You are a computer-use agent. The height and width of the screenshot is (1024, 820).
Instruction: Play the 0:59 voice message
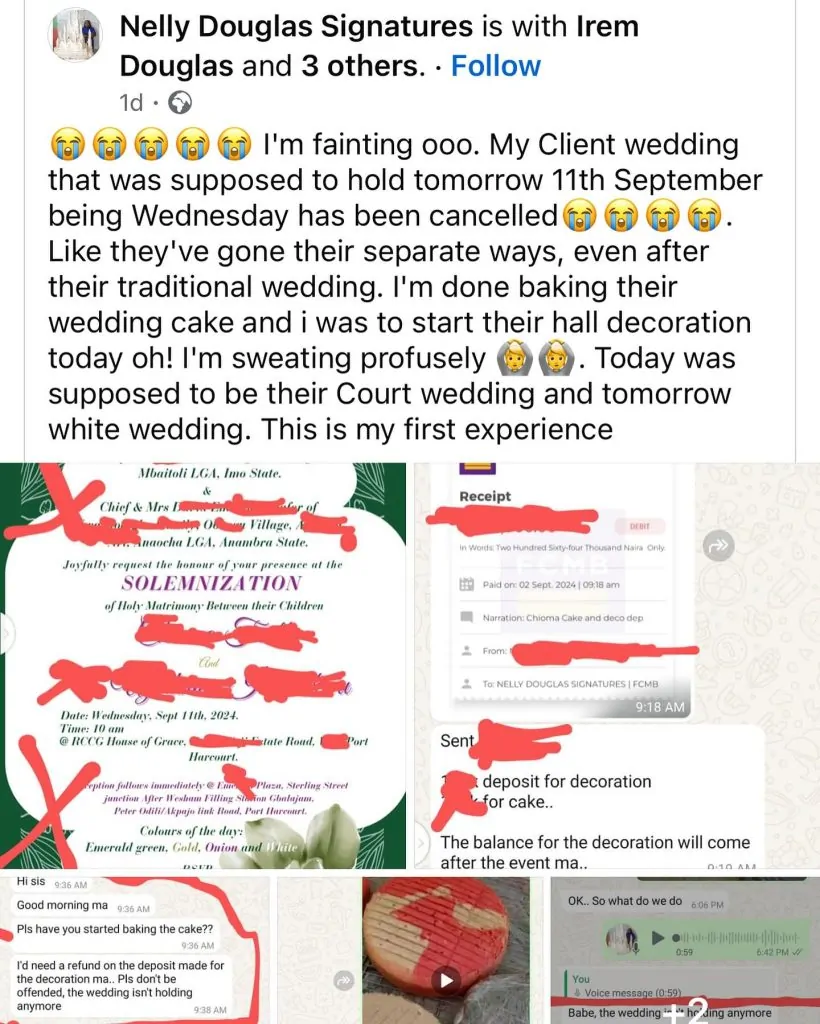coord(657,938)
